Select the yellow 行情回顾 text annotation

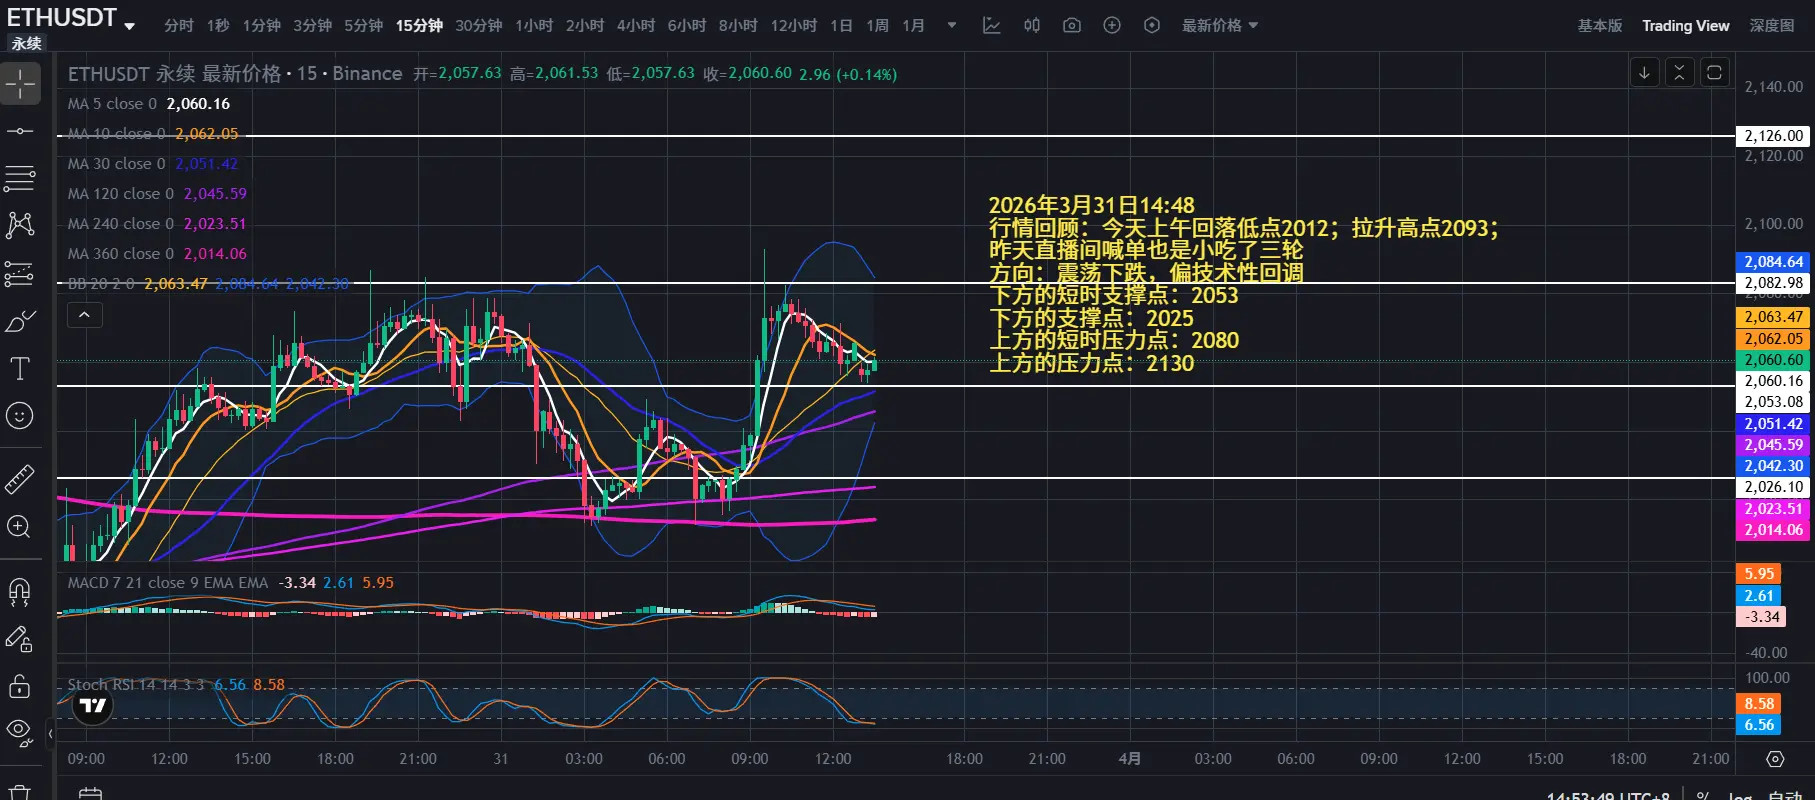pos(1244,284)
